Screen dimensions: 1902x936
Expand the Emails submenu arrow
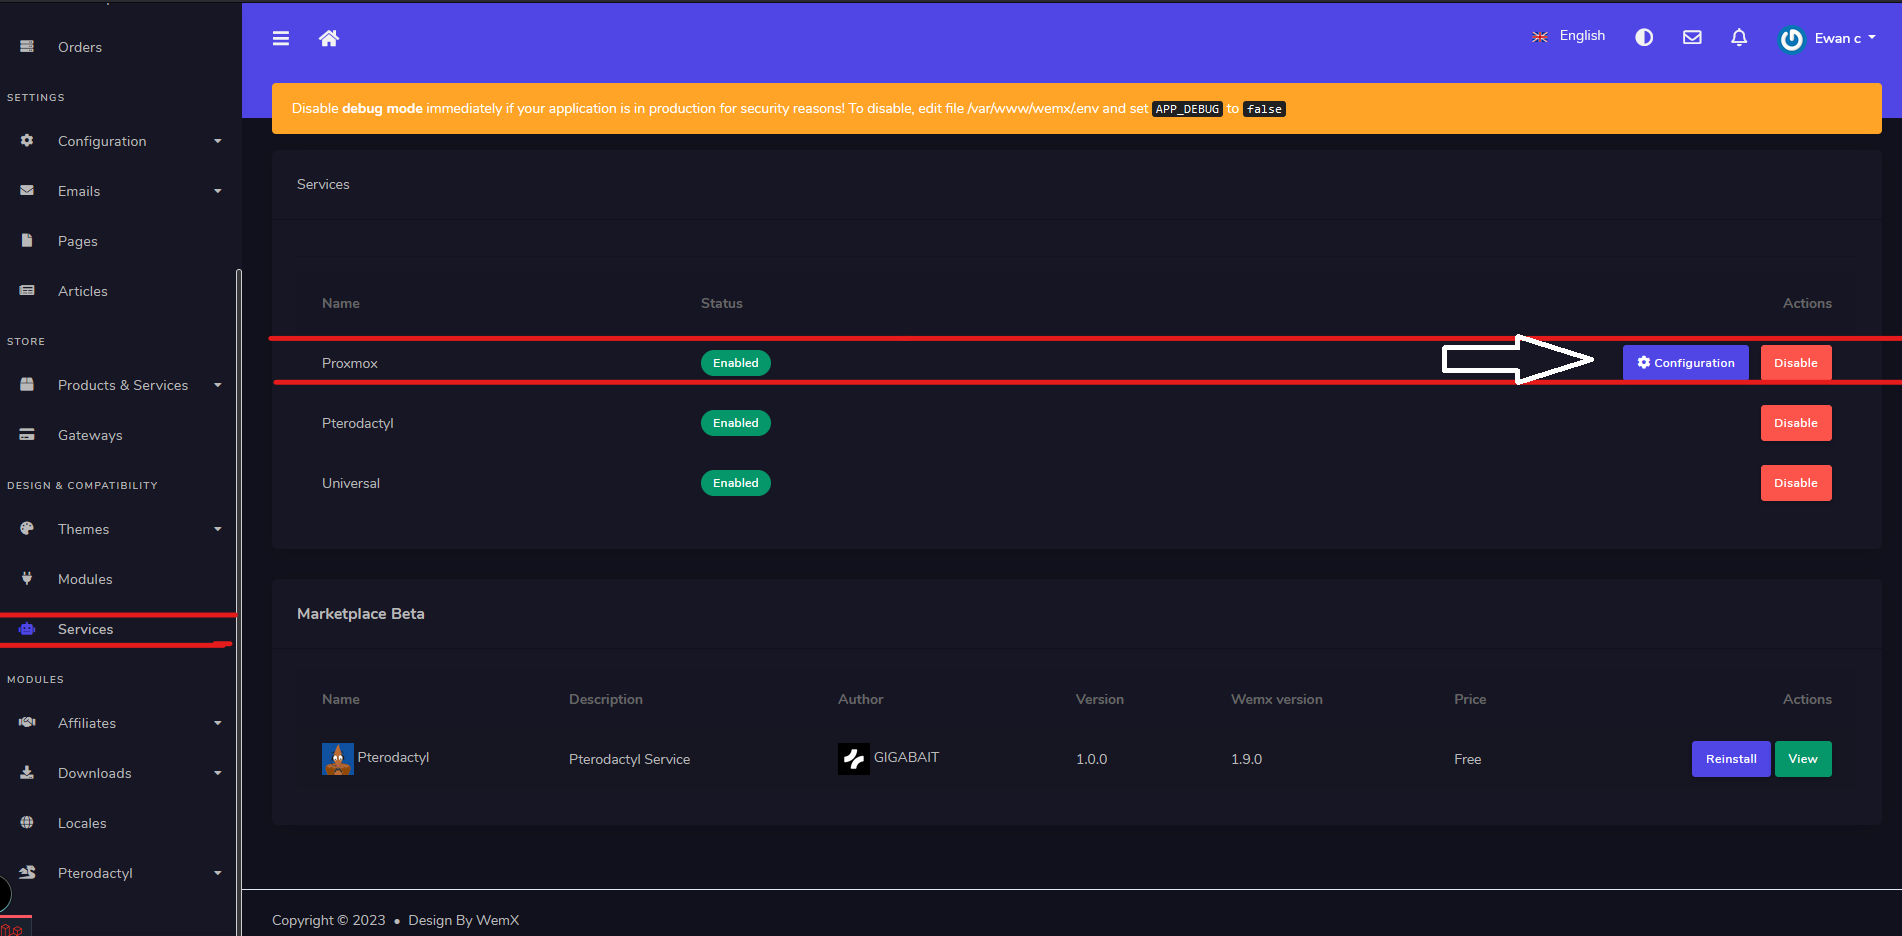pyautogui.click(x=218, y=191)
